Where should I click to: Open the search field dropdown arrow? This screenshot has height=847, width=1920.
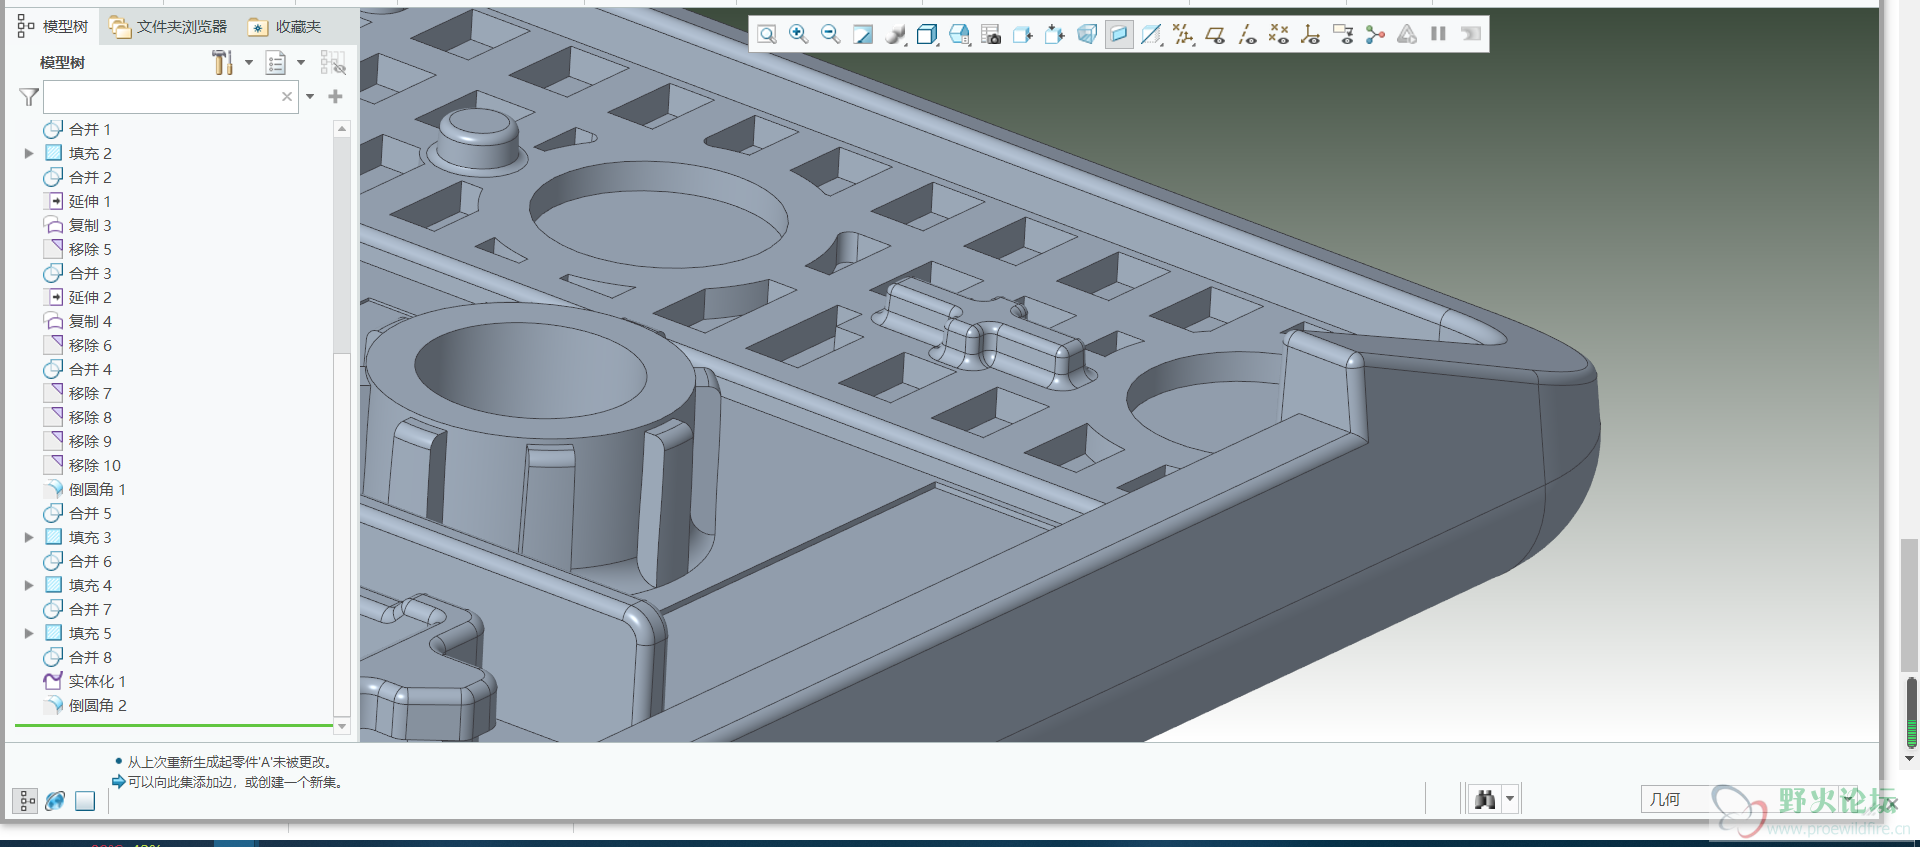click(310, 97)
